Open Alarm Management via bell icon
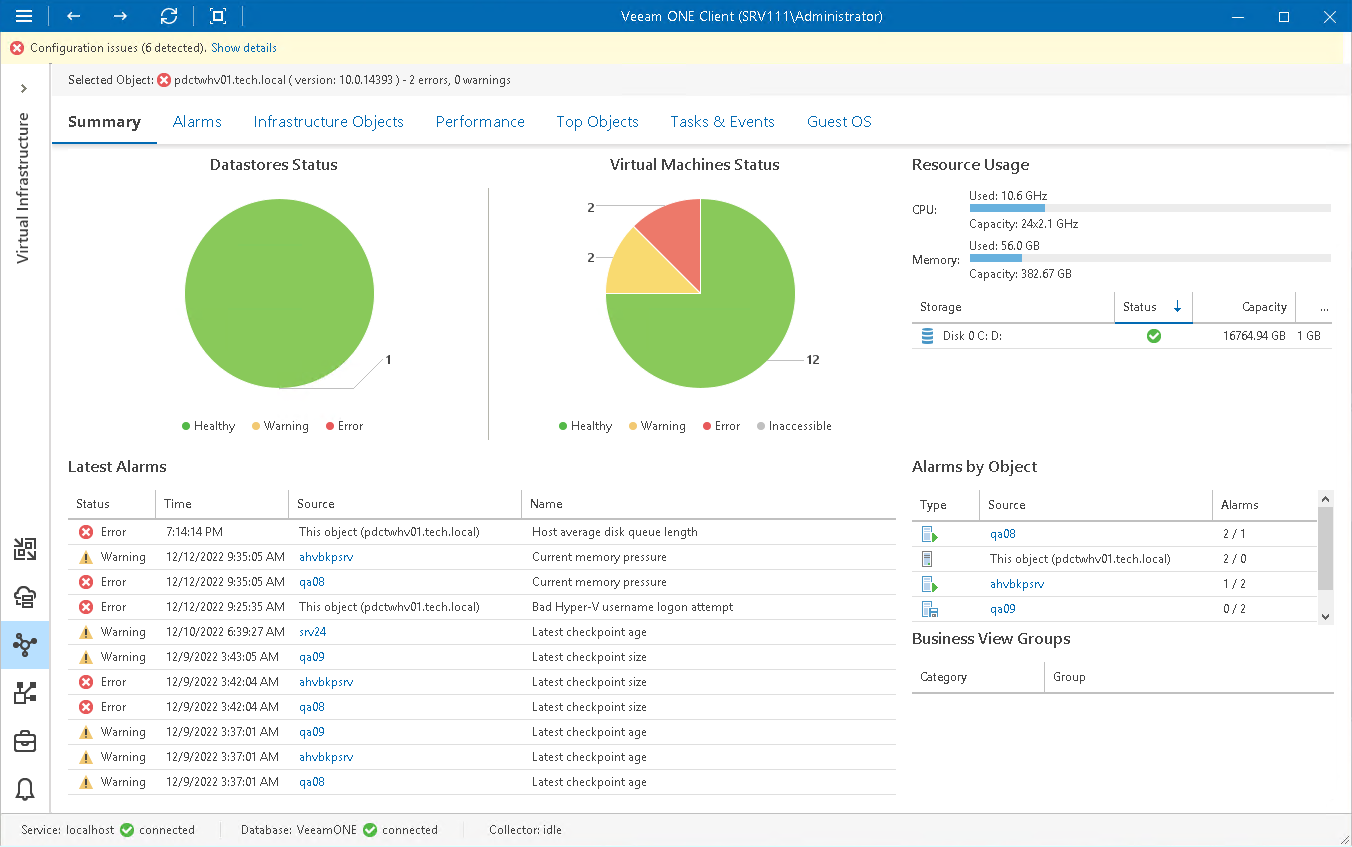Screen dimensions: 1352x847 coord(25,789)
